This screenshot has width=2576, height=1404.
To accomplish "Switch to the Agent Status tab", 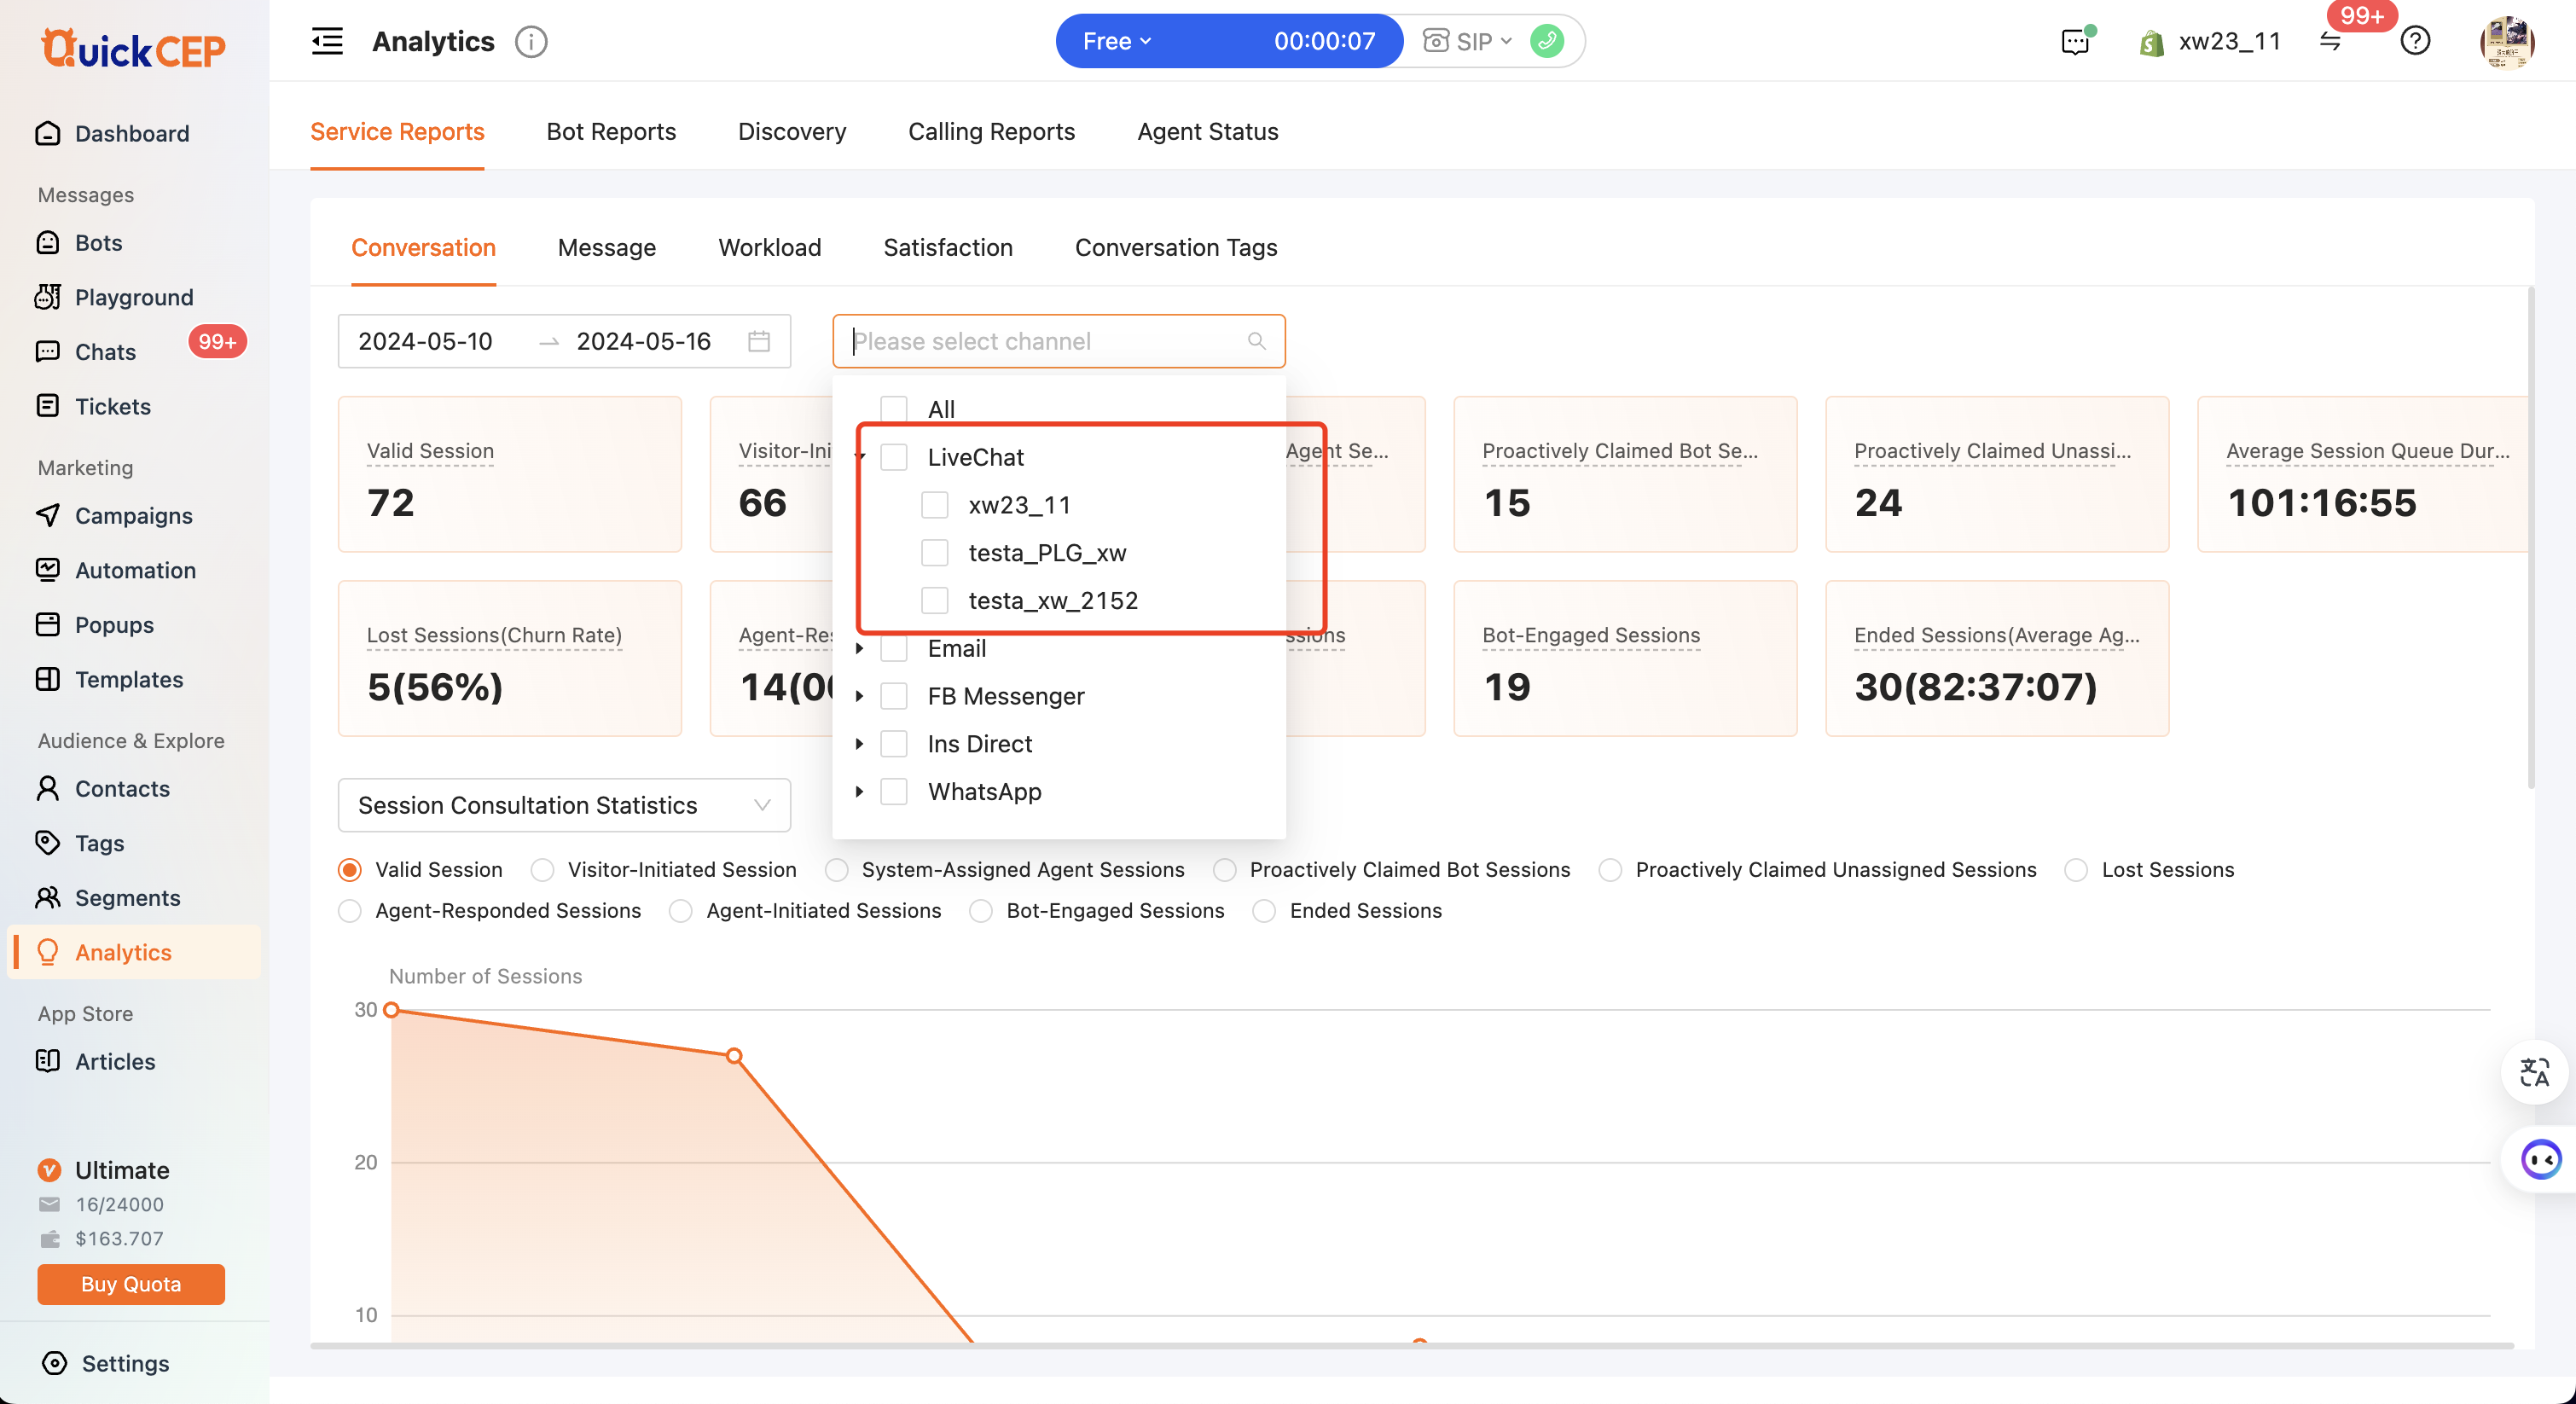I will pos(1207,131).
